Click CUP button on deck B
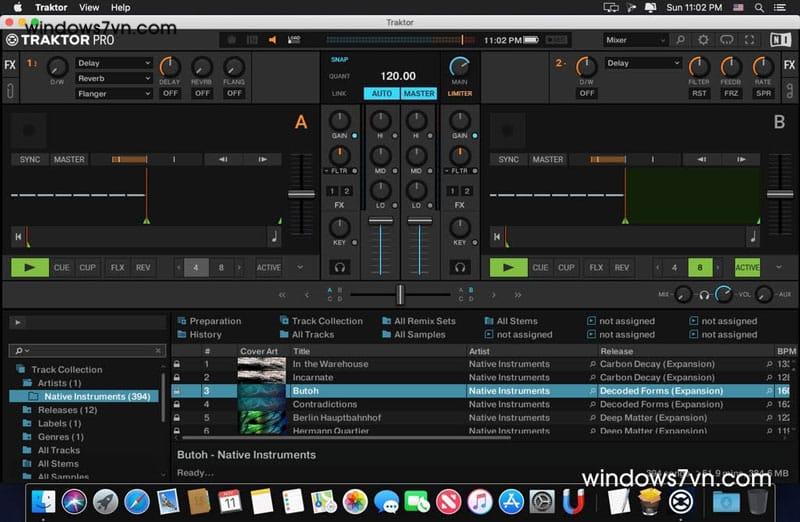This screenshot has width=800, height=522. pos(566,267)
